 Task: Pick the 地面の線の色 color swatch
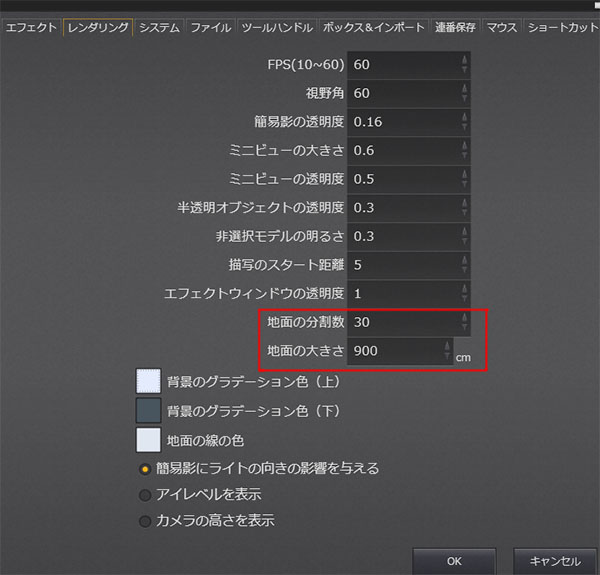pyautogui.click(x=148, y=440)
